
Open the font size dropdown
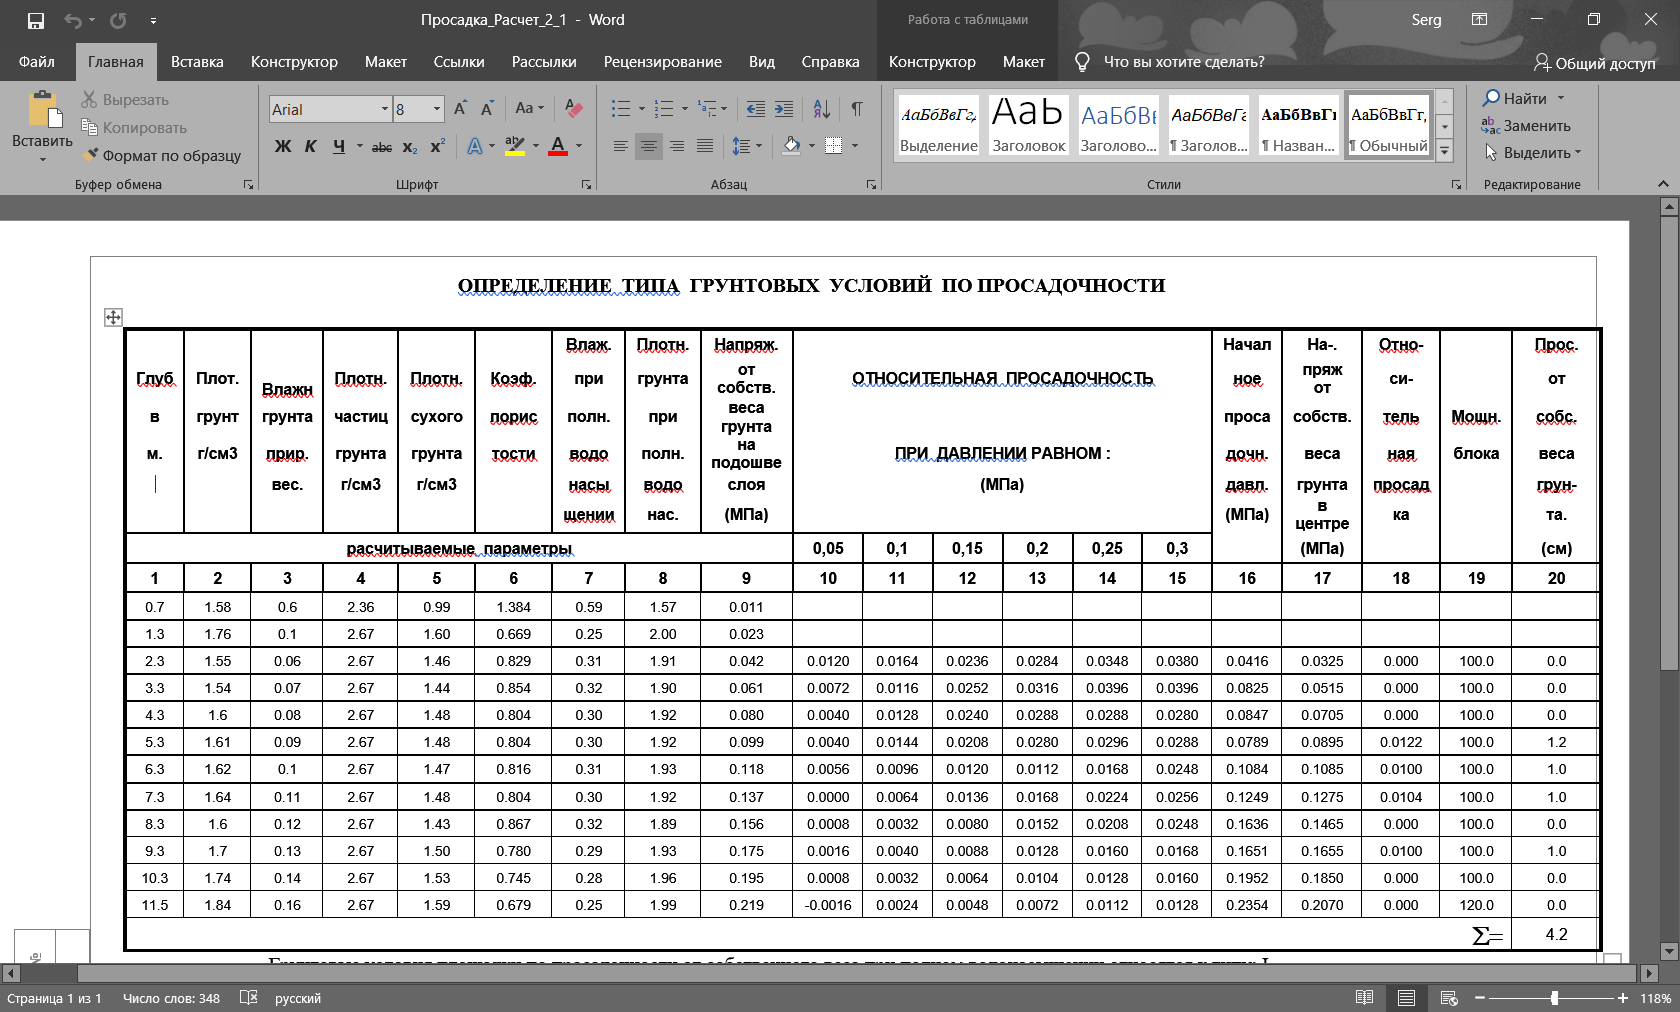click(437, 109)
